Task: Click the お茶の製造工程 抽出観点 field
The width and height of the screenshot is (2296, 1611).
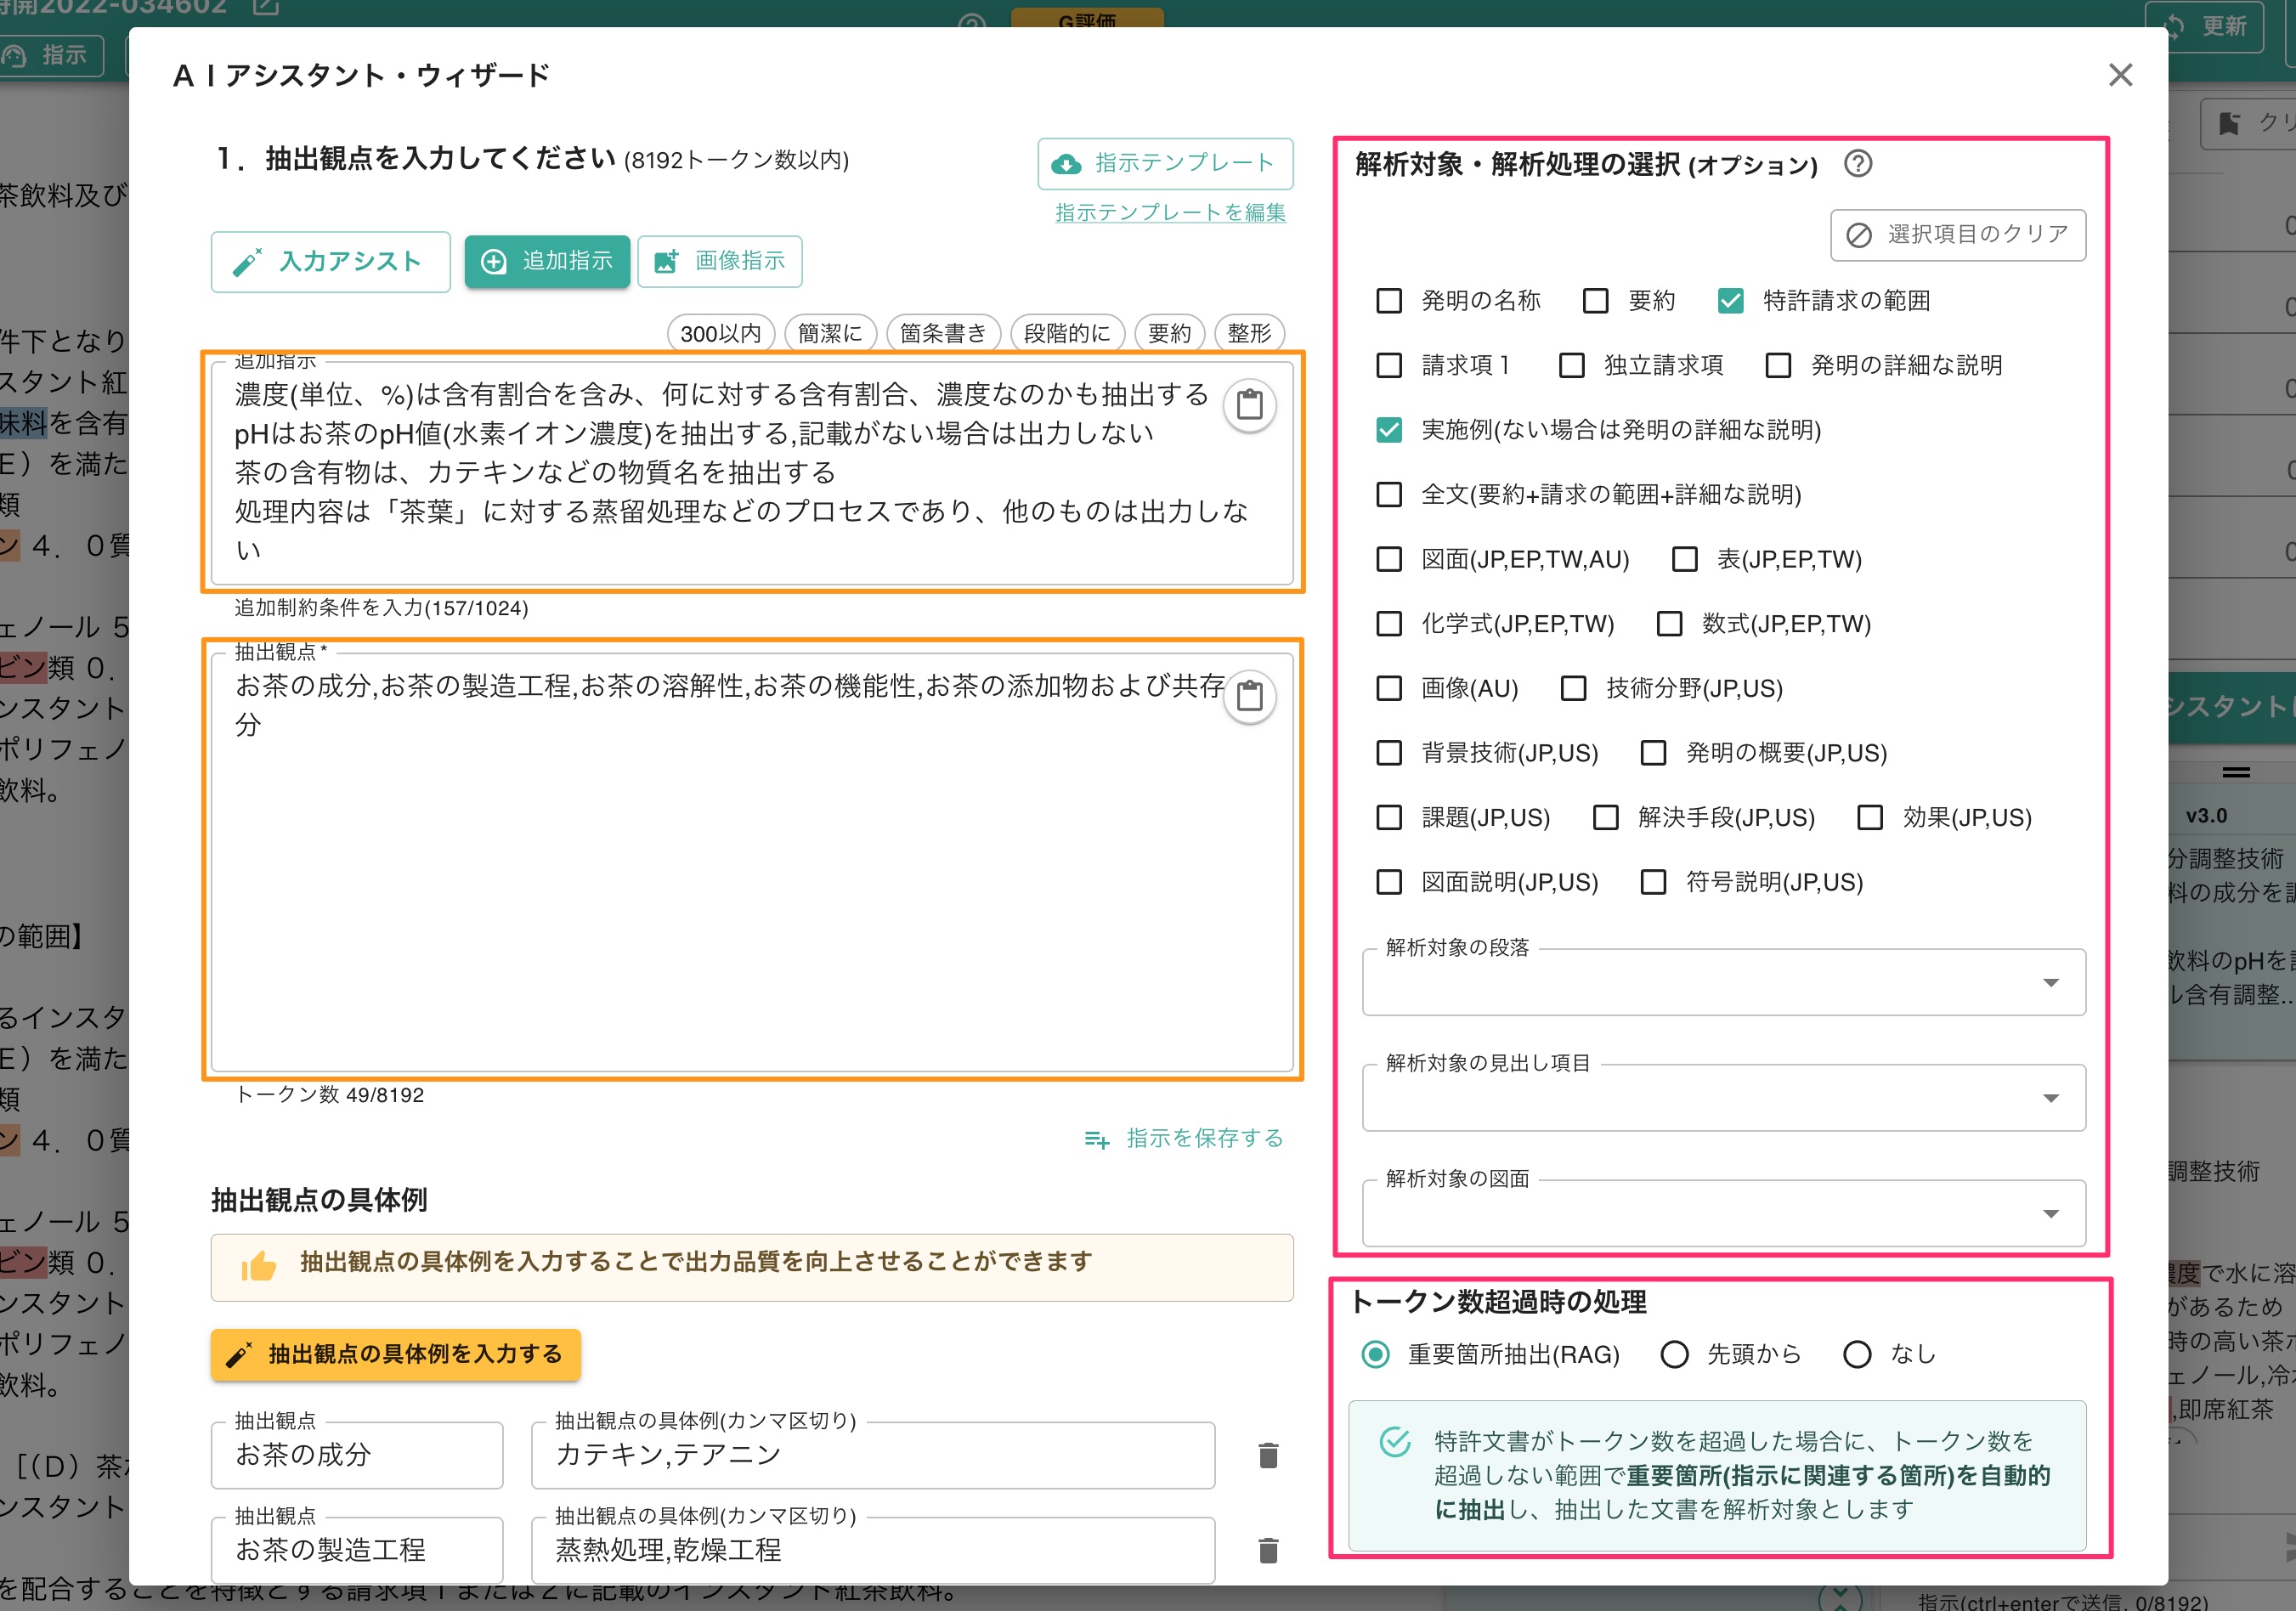Action: 357,1550
